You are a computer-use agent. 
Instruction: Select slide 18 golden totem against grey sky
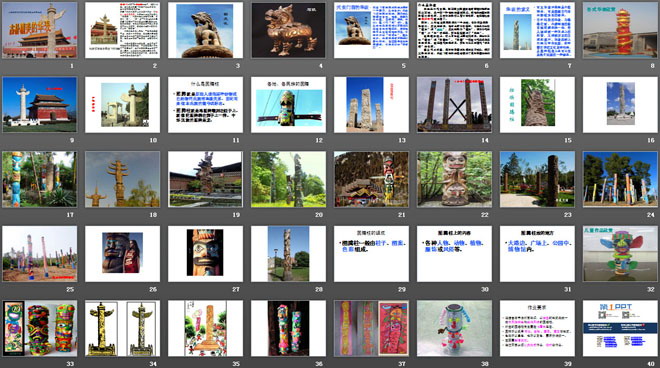tap(122, 179)
